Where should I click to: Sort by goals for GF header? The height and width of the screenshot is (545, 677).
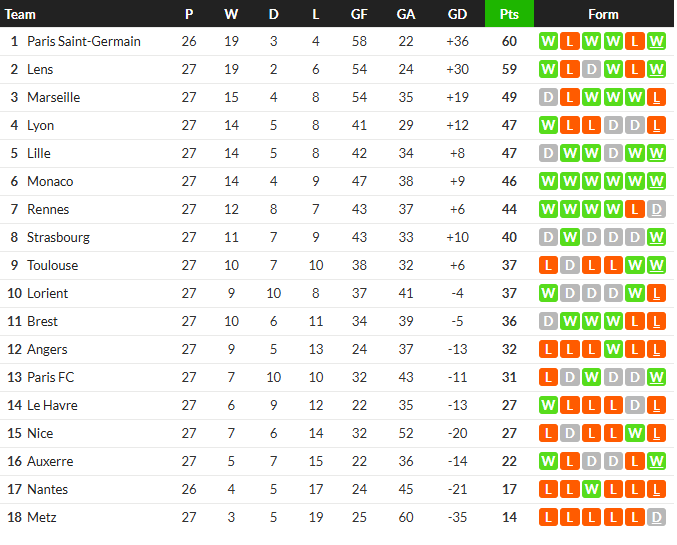click(x=359, y=14)
